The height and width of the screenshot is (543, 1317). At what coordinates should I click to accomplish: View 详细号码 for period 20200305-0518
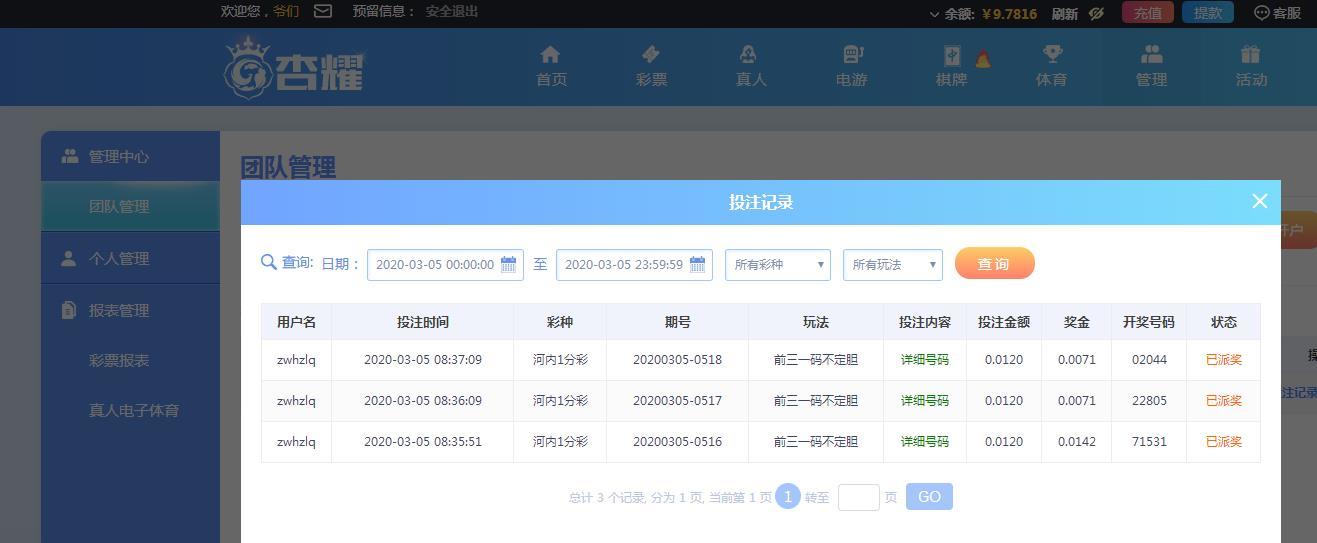pyautogui.click(x=924, y=360)
